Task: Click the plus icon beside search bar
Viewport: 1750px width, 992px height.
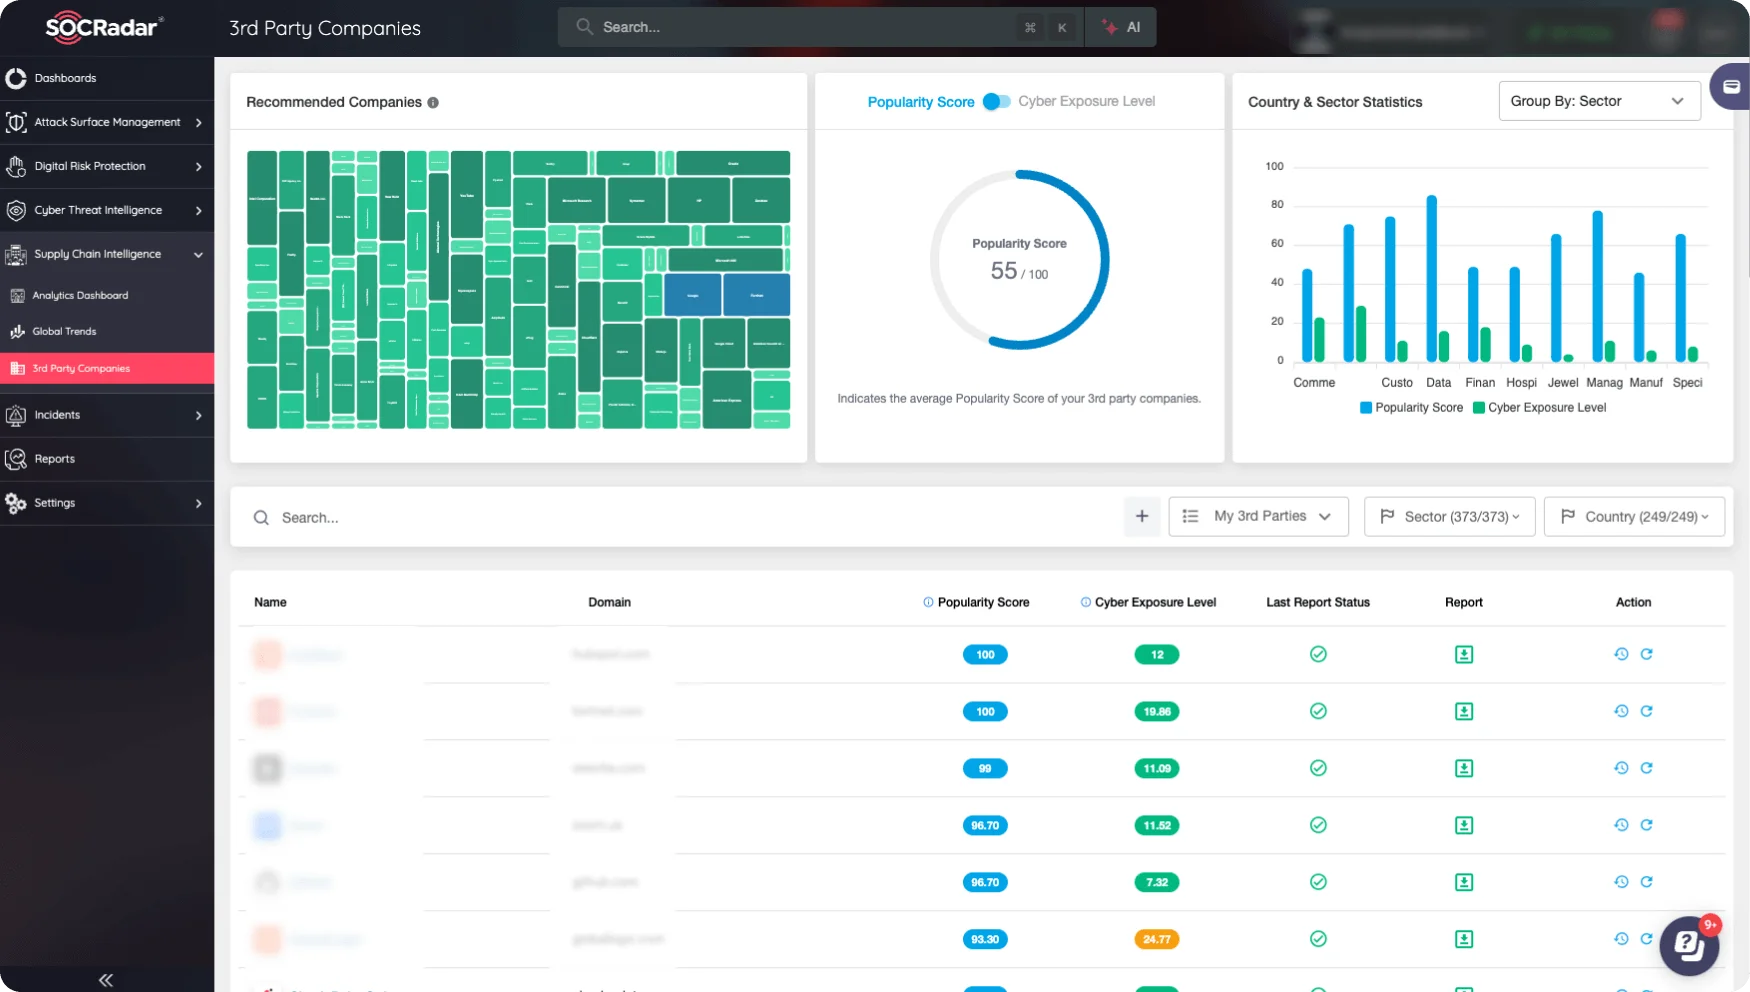Action: pos(1141,517)
